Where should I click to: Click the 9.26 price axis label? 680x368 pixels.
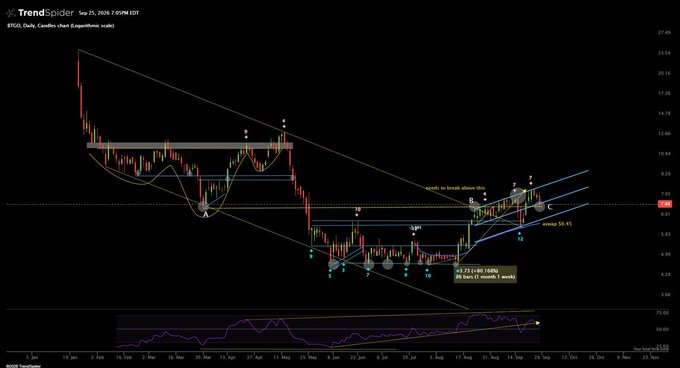click(664, 174)
